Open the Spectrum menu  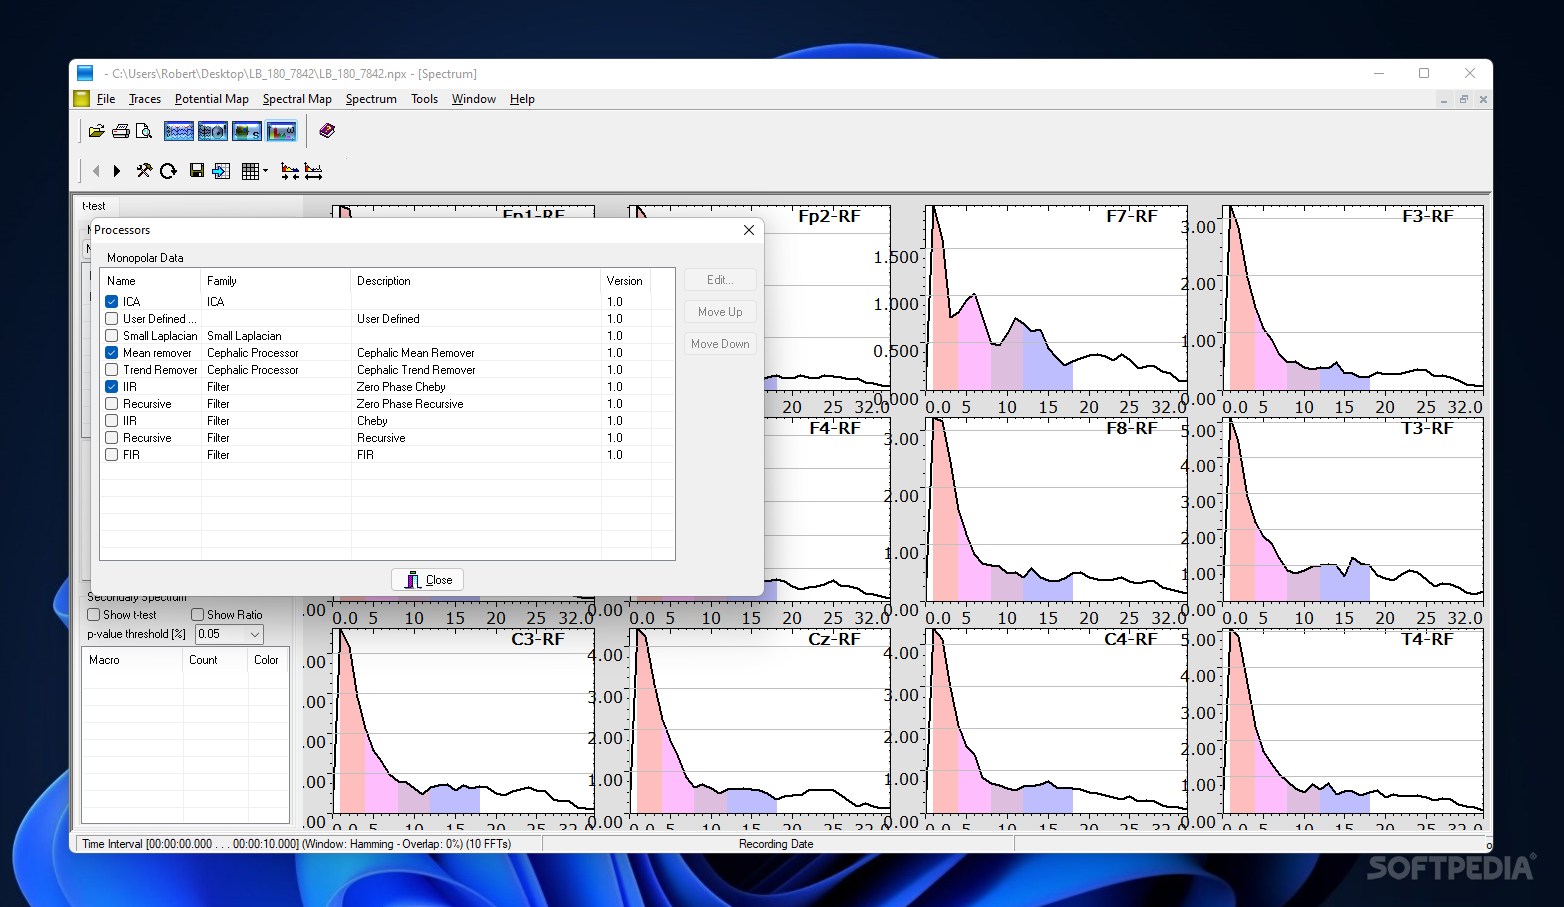371,99
